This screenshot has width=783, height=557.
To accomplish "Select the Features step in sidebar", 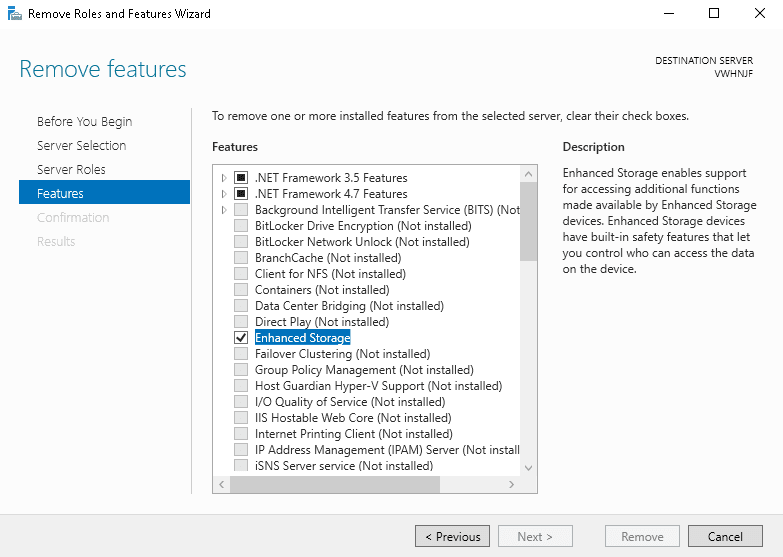I will pos(104,193).
